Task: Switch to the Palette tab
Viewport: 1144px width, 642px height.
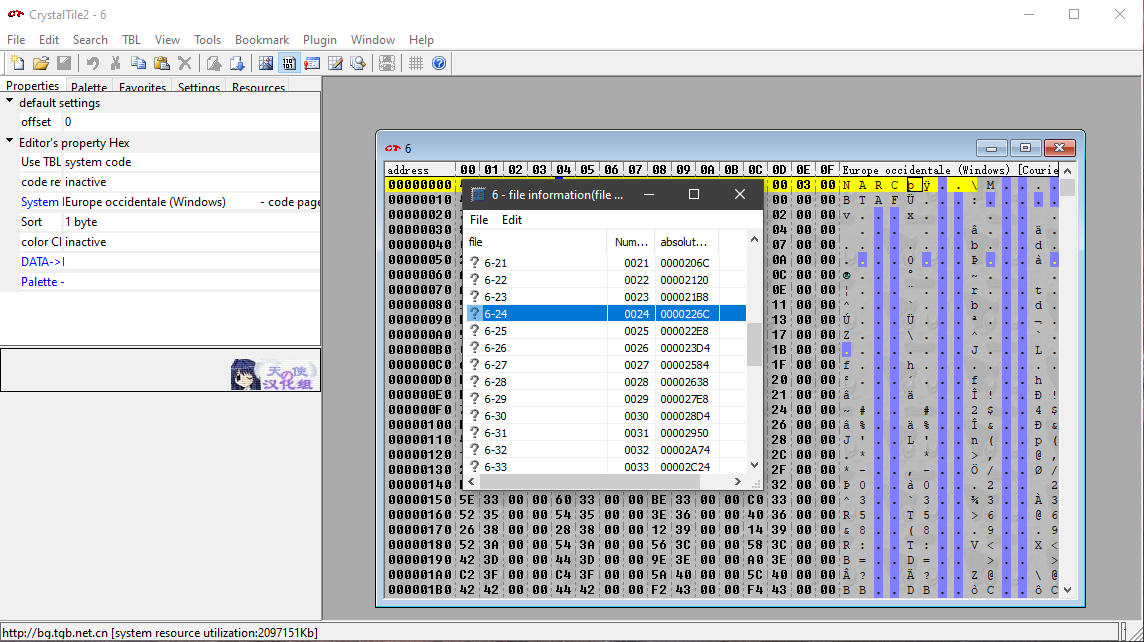Action: point(89,88)
